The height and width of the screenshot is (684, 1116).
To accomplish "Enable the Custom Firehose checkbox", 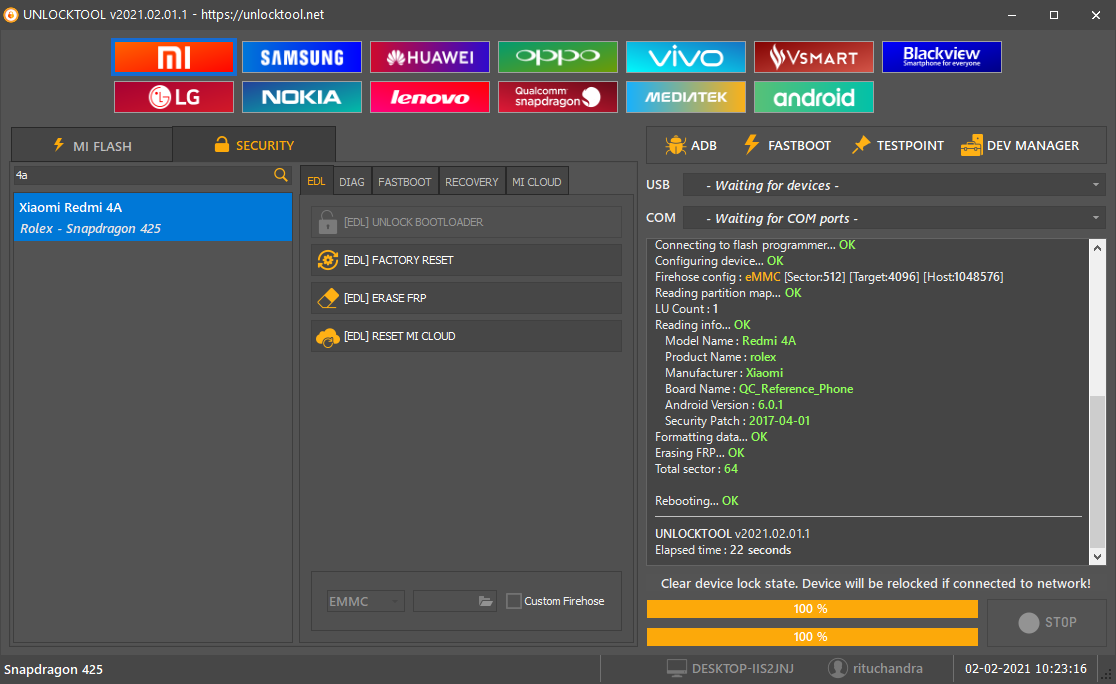I will click(x=513, y=601).
